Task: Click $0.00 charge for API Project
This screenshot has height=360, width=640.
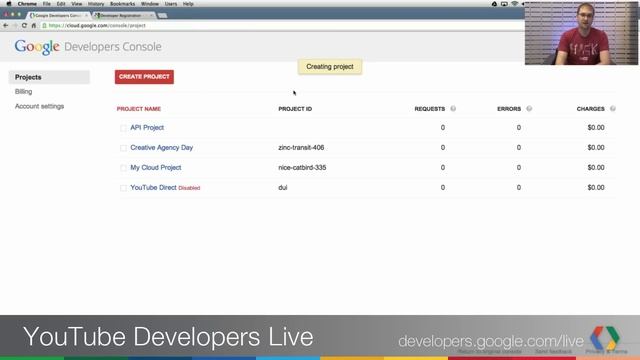Action: [596, 127]
